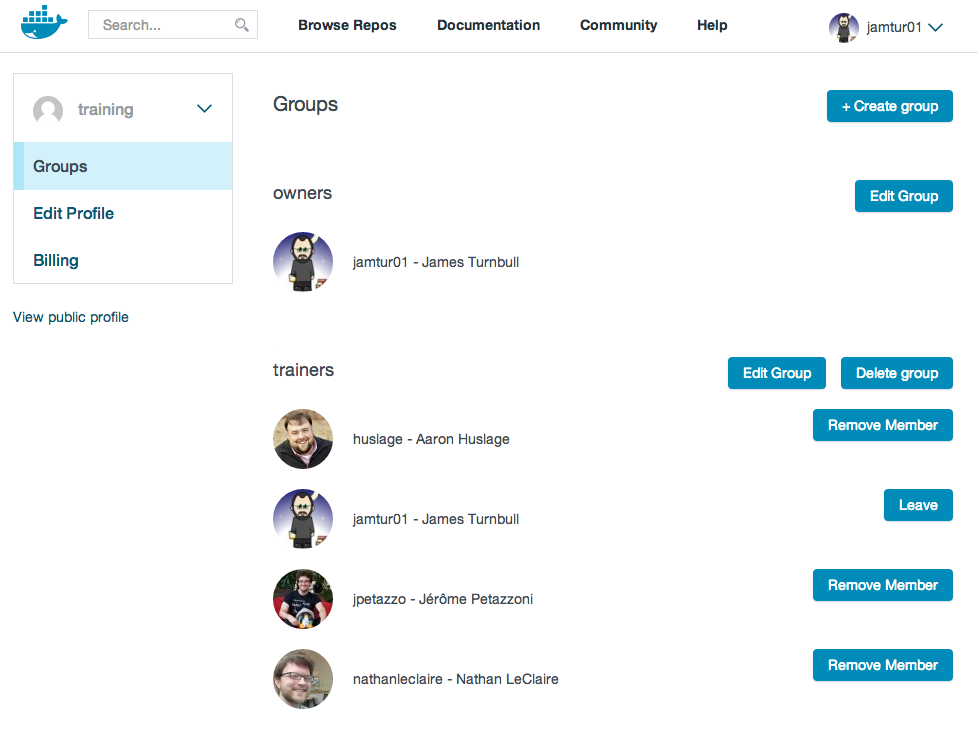Select the Community navigation item
The height and width of the screenshot is (736, 978).
tap(618, 25)
